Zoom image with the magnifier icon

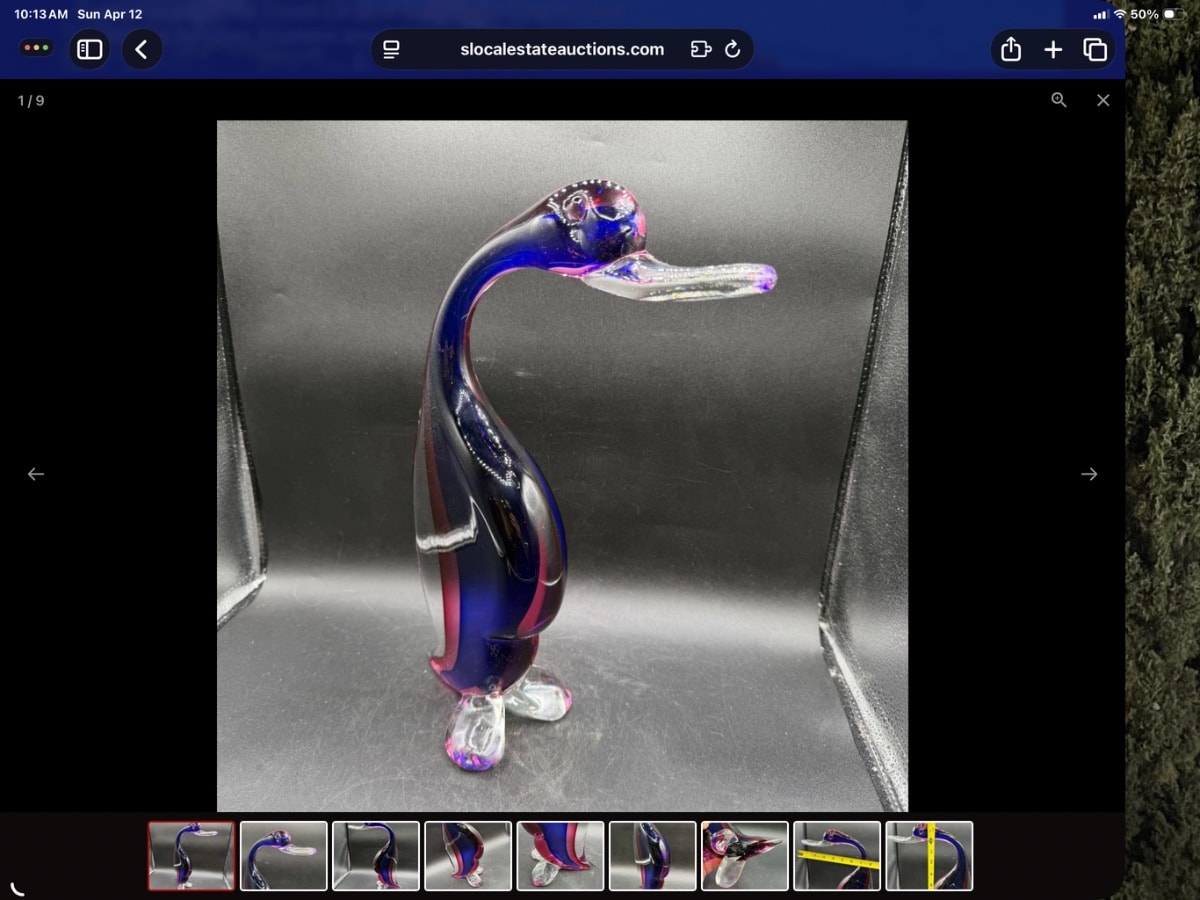1059,100
